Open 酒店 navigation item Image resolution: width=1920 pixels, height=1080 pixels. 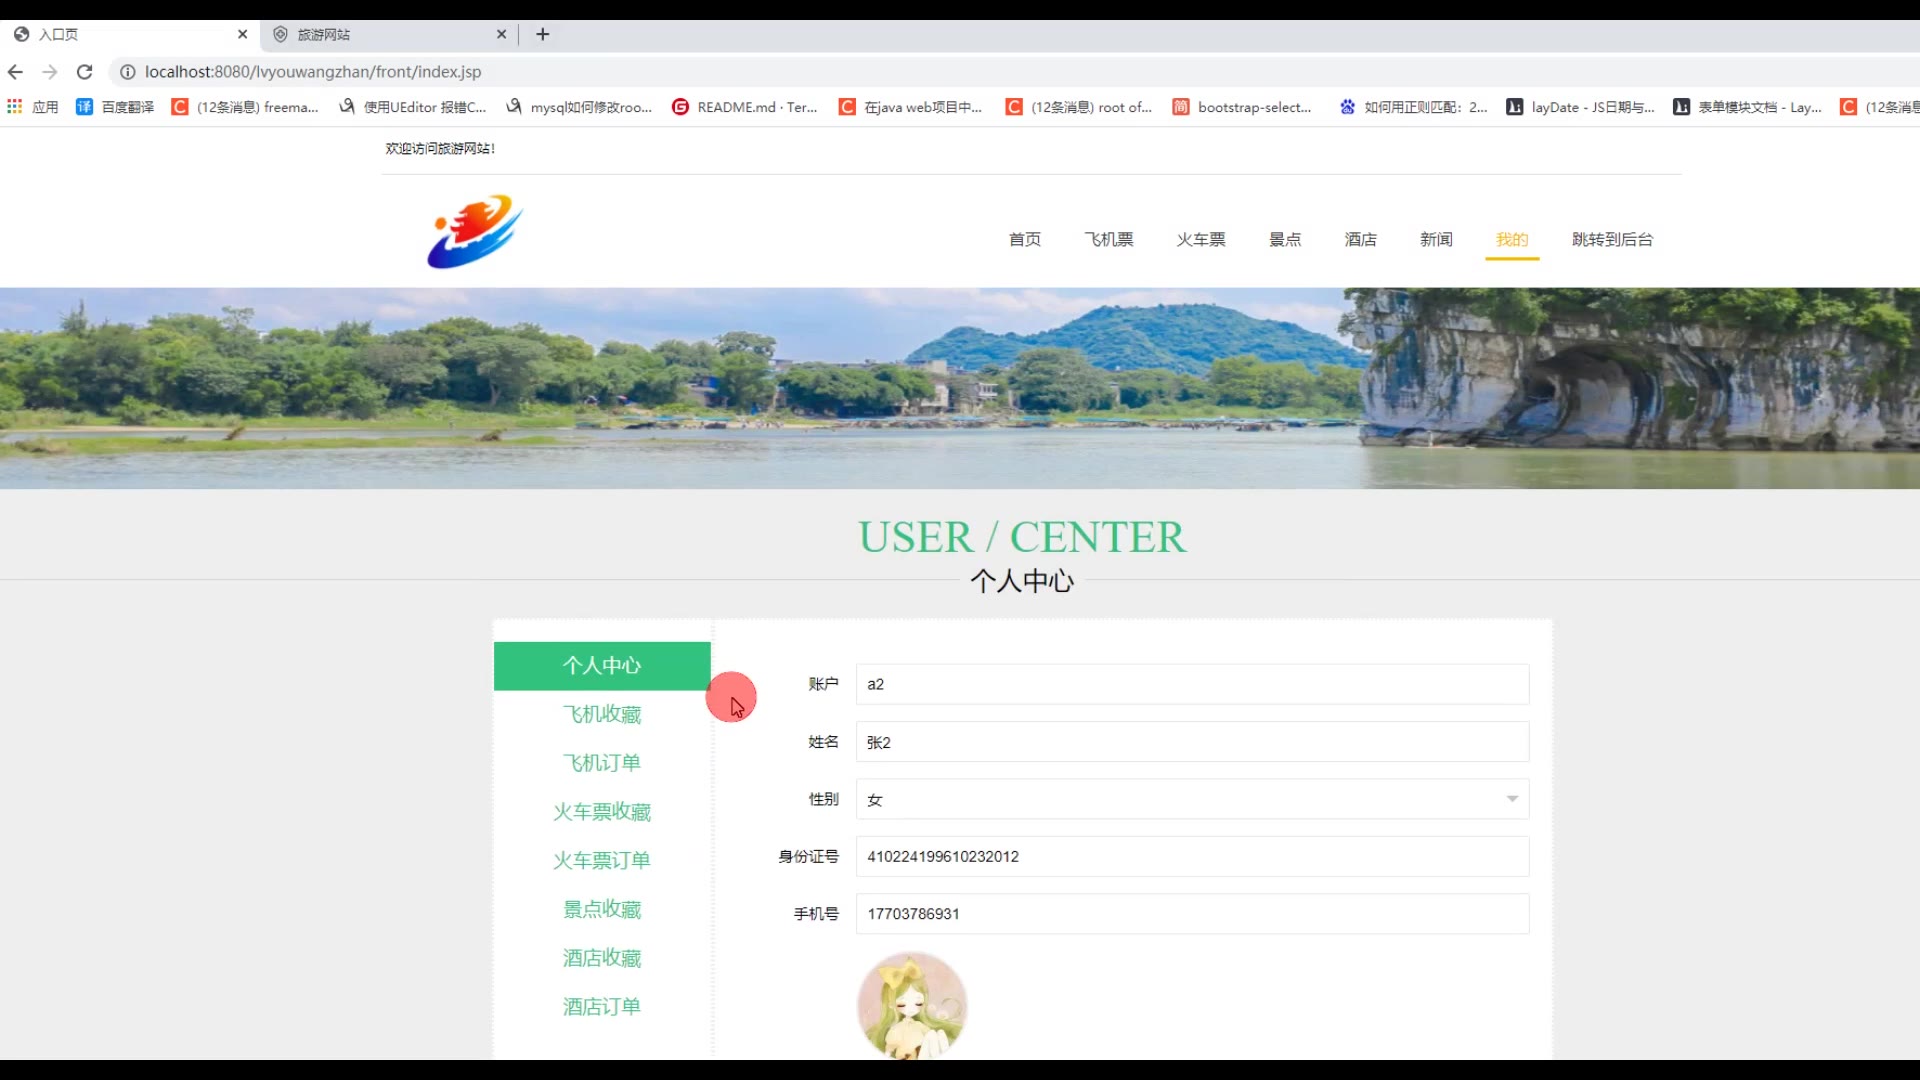pos(1361,240)
